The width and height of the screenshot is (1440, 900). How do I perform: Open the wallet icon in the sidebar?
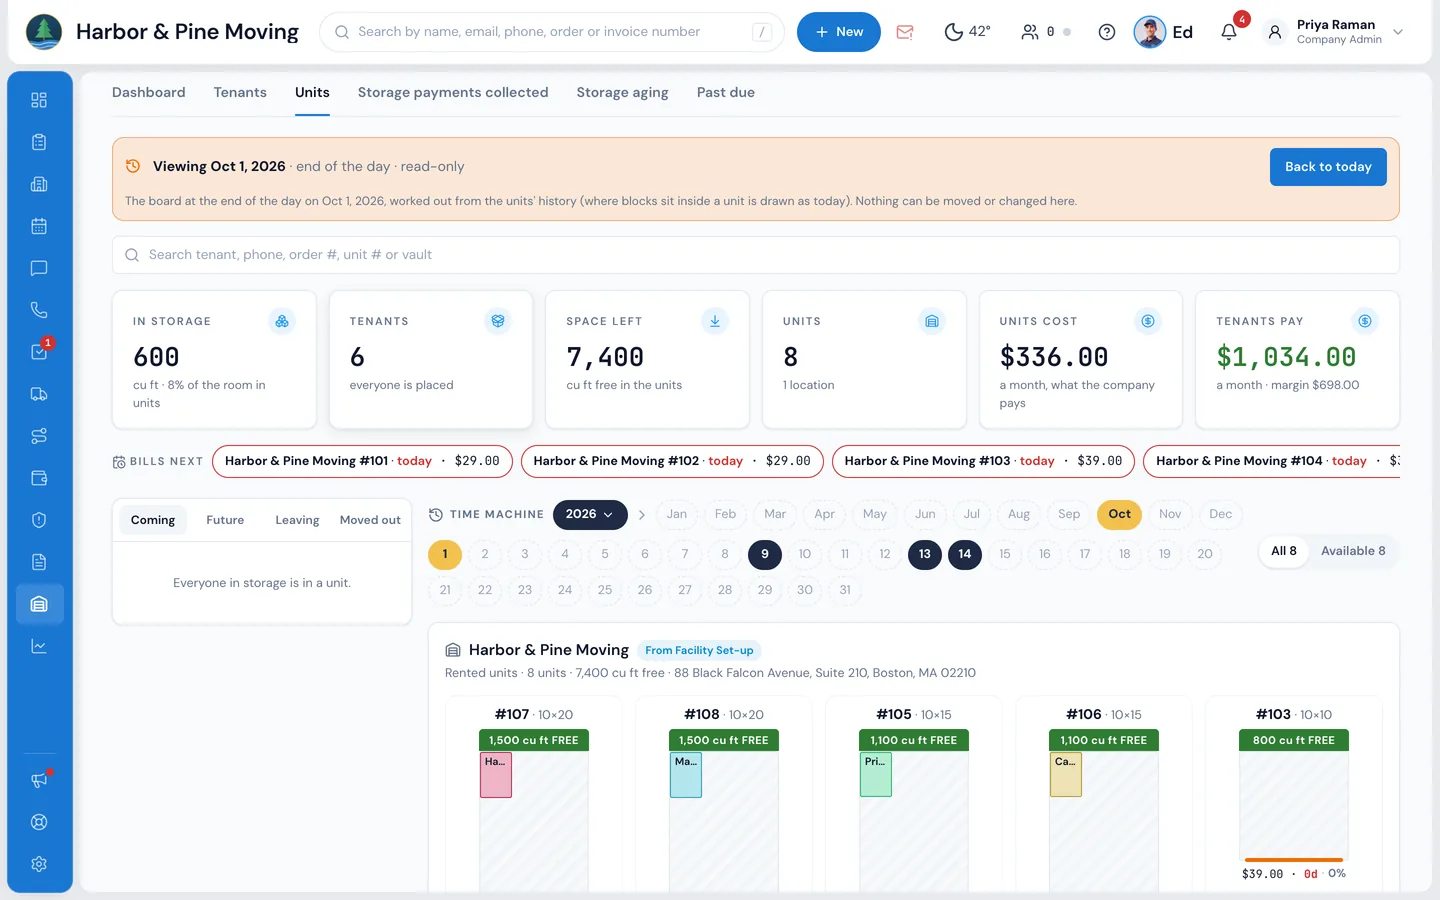coord(39,478)
